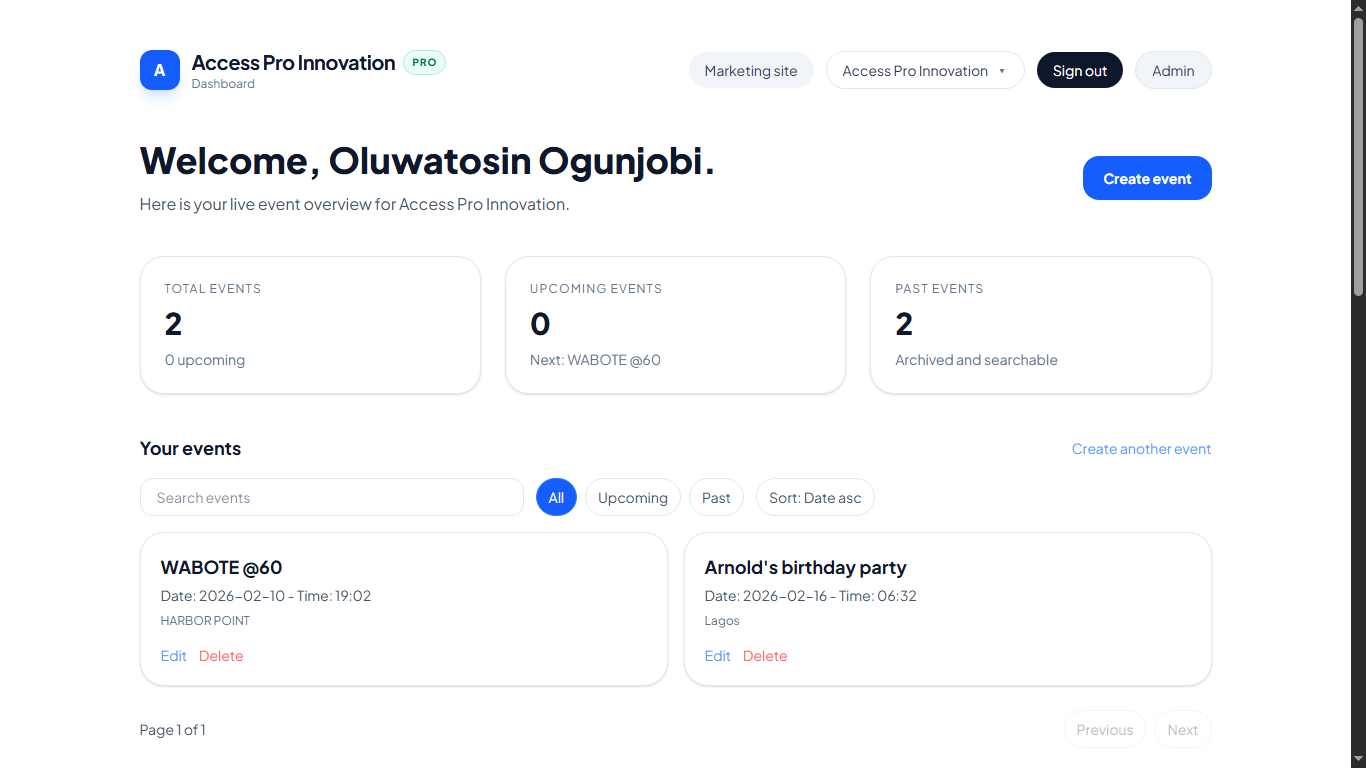The height and width of the screenshot is (768, 1366).
Task: Delete Arnold's birthday party event
Action: [x=765, y=656]
